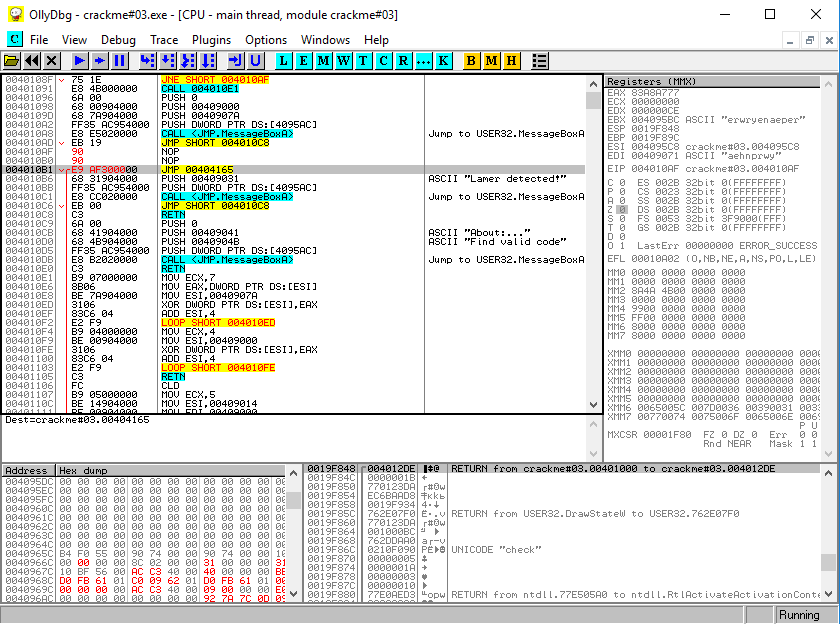This screenshot has height=624, width=840.
Task: Show run trace with the dots button
Action: [423, 61]
